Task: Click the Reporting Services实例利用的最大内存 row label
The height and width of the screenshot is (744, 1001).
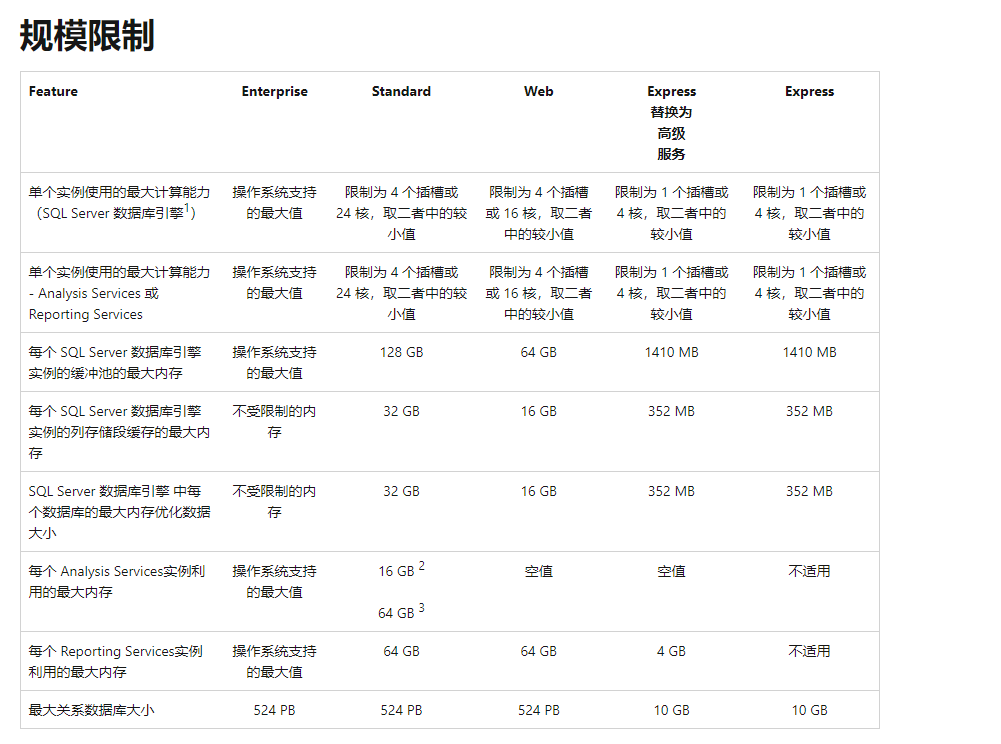Action: click(116, 661)
